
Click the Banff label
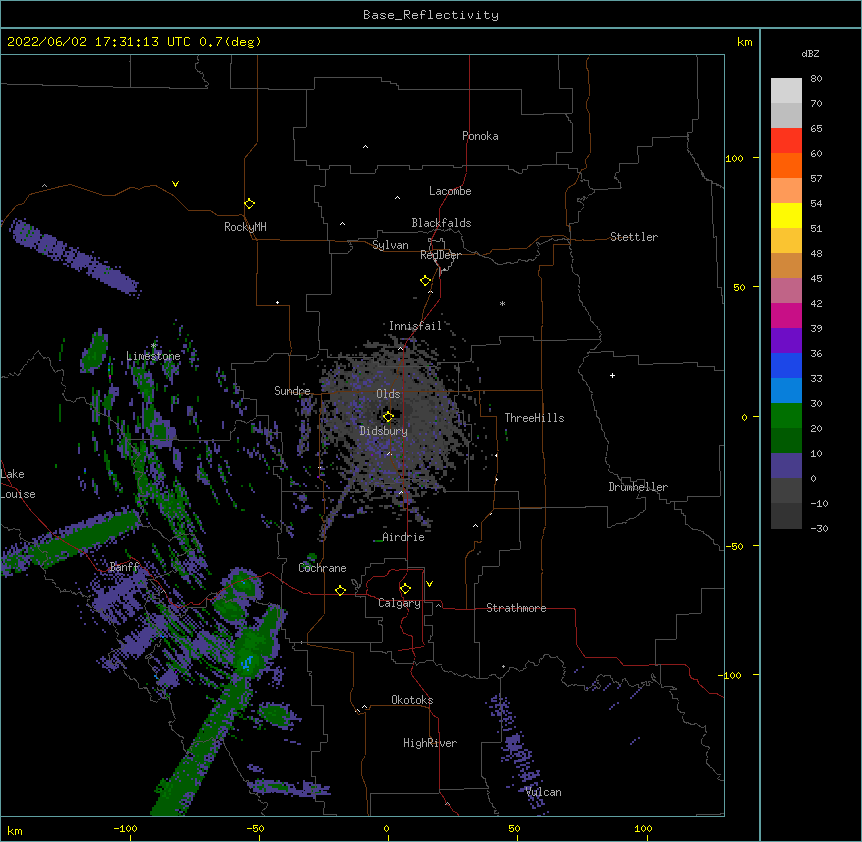124,567
